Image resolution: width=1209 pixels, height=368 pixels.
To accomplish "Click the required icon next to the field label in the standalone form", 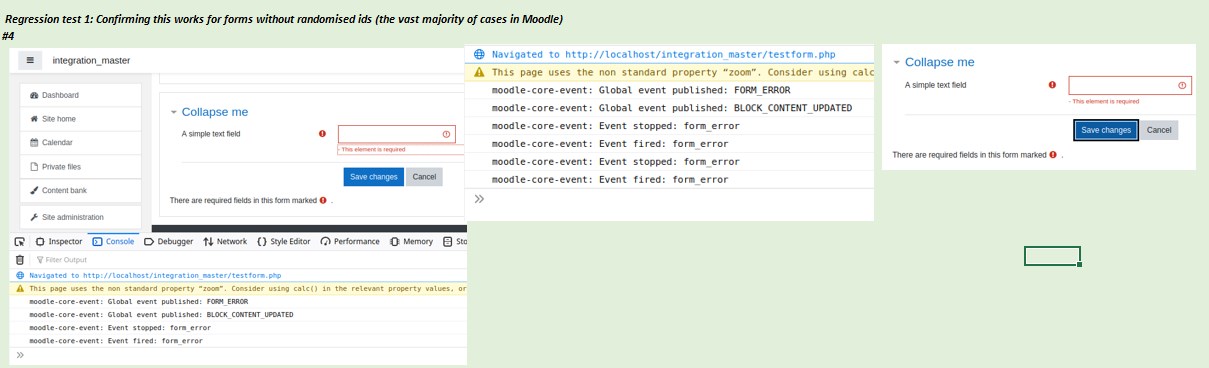I will [x=1052, y=86].
